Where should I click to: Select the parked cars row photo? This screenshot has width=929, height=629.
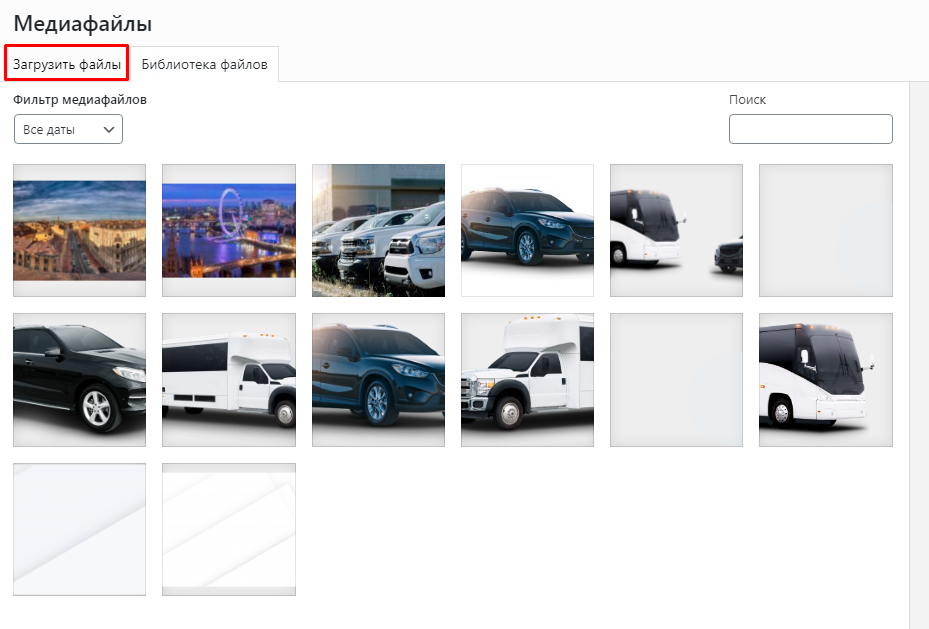tap(378, 230)
